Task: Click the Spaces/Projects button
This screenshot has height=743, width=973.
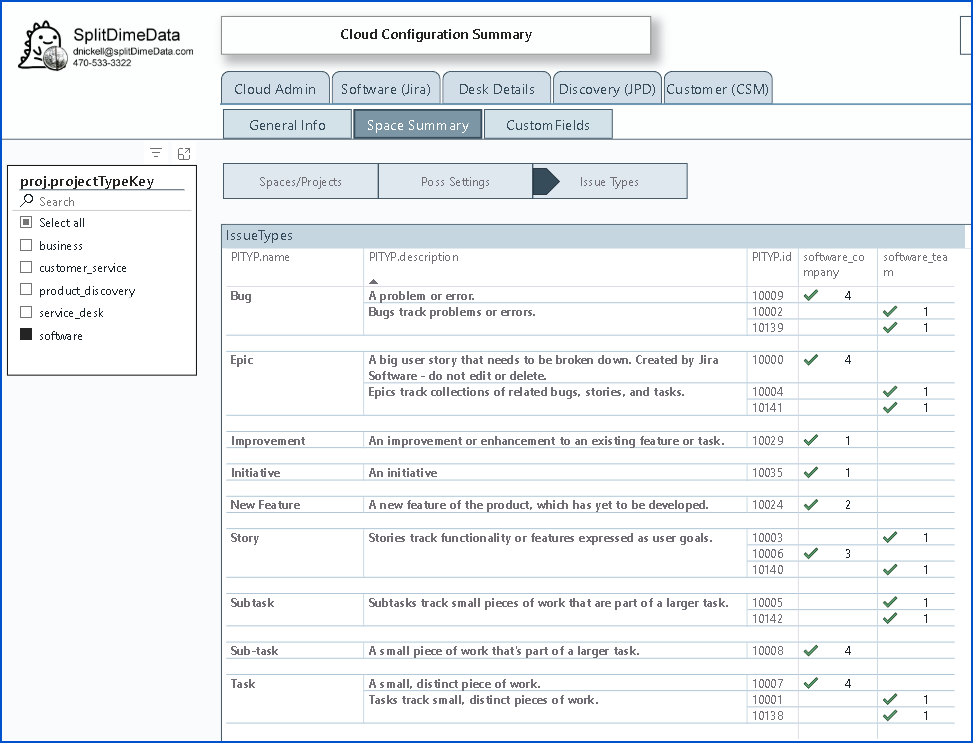Action: tap(300, 181)
